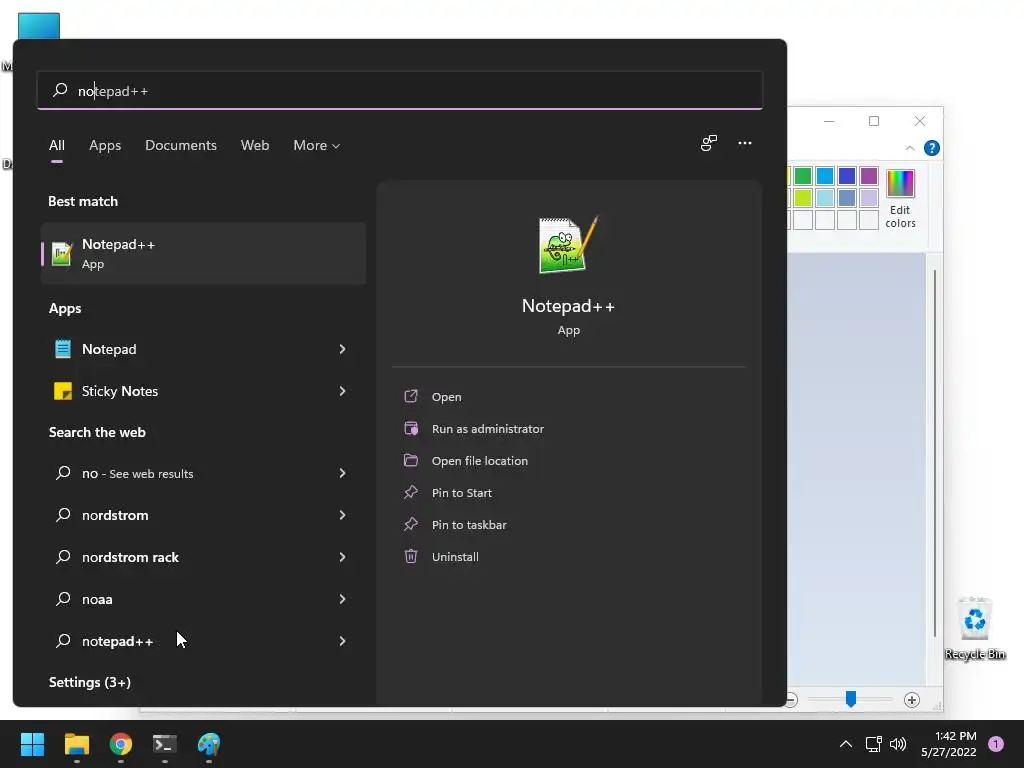
Task: Click the Edit colors rainbow icon in Paint
Action: click(900, 183)
